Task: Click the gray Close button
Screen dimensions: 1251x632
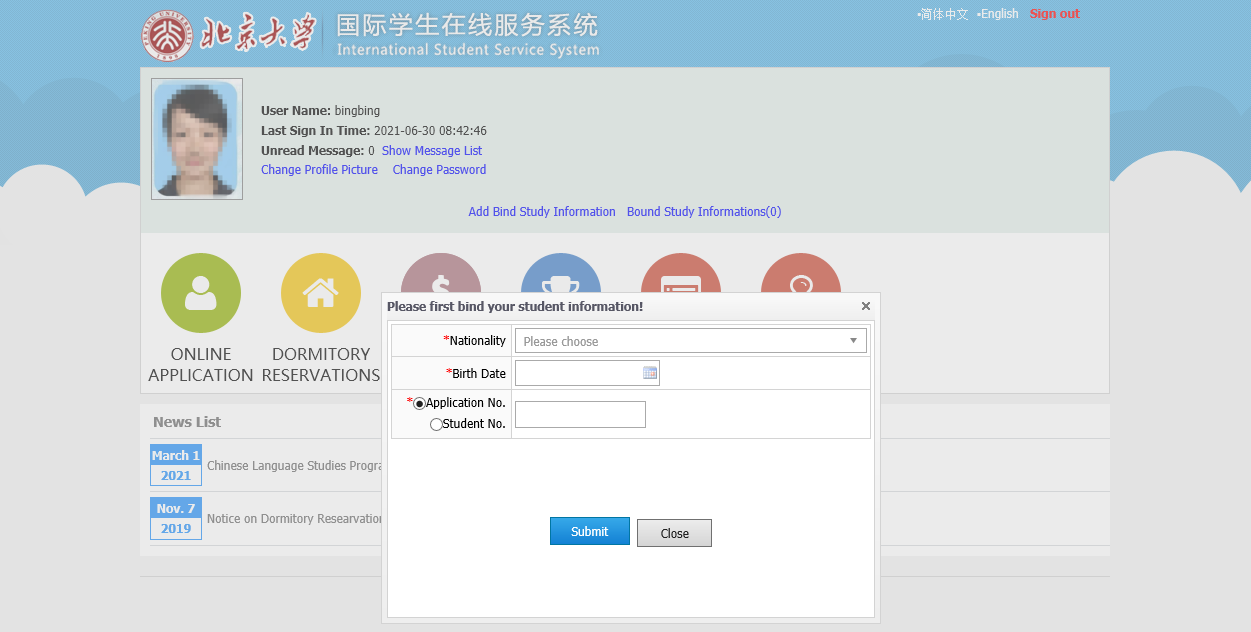Action: pyautogui.click(x=674, y=533)
